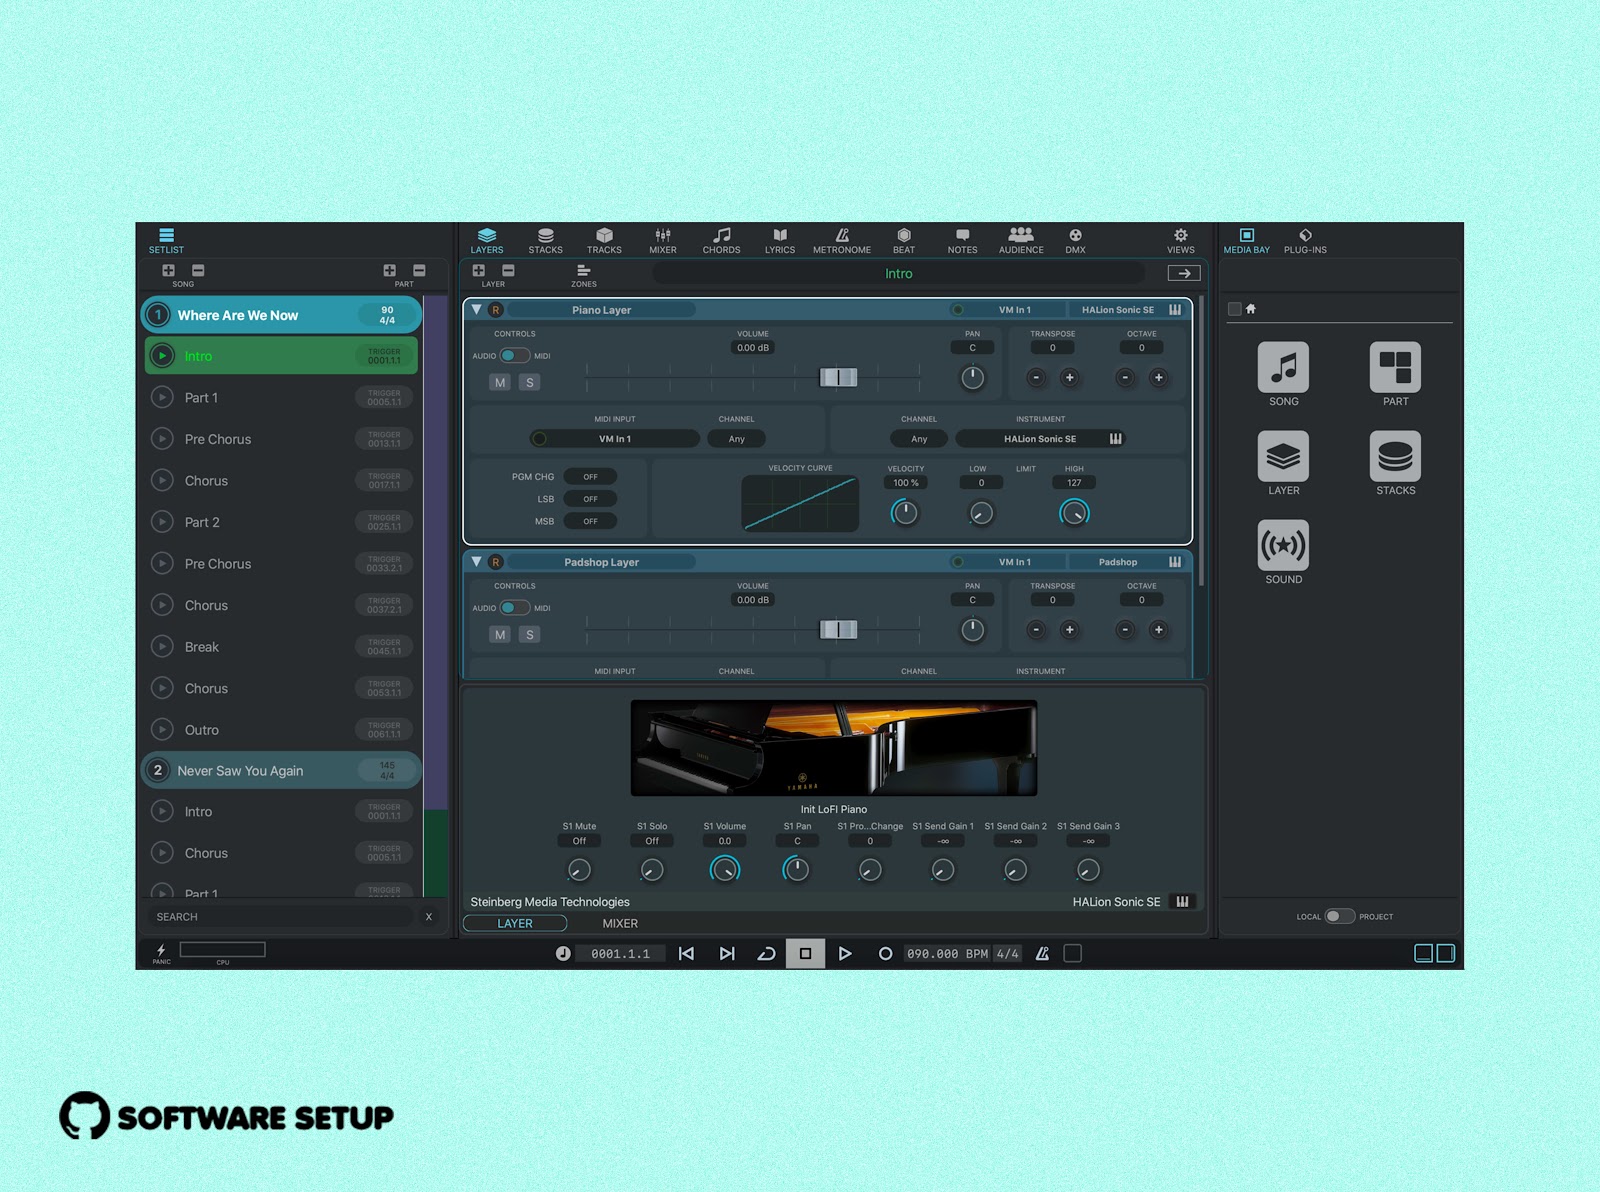1600x1192 pixels.
Task: Open the Stacks view
Action: pyautogui.click(x=545, y=240)
